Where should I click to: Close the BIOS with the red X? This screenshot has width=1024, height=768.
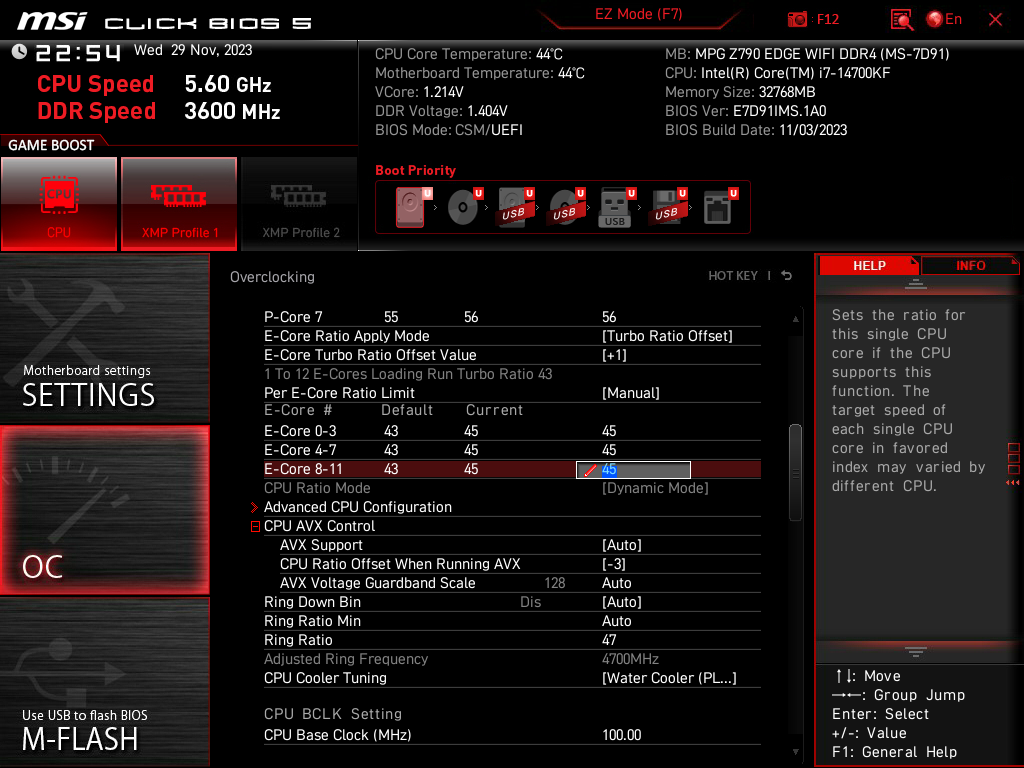click(x=995, y=20)
